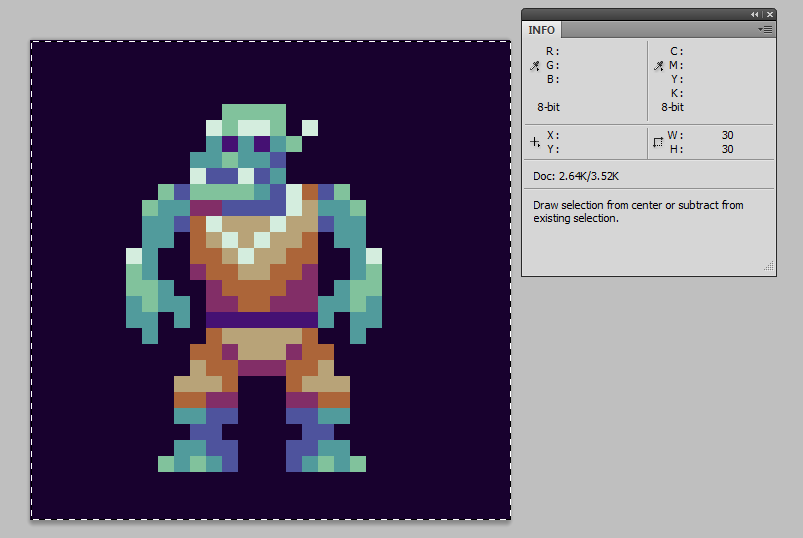Click the turtle's right purple eye pixel

[x=262, y=144]
